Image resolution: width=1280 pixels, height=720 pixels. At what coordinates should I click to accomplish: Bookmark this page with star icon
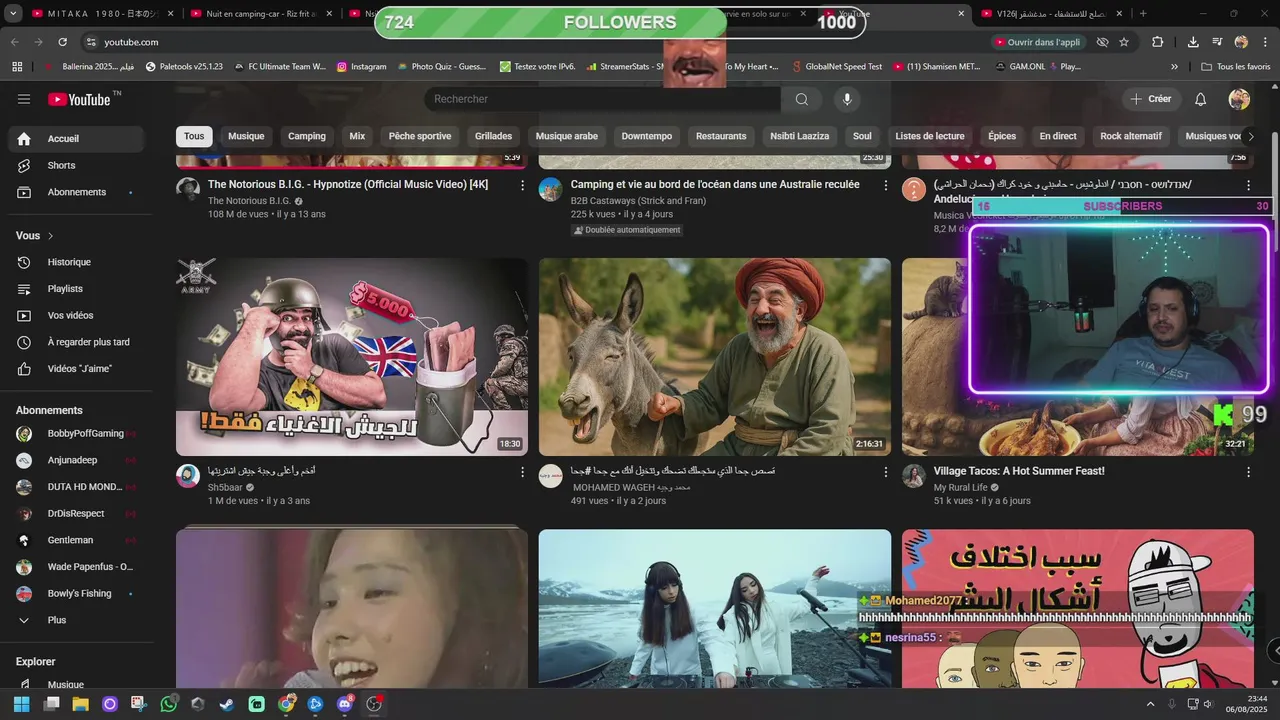tap(1124, 42)
